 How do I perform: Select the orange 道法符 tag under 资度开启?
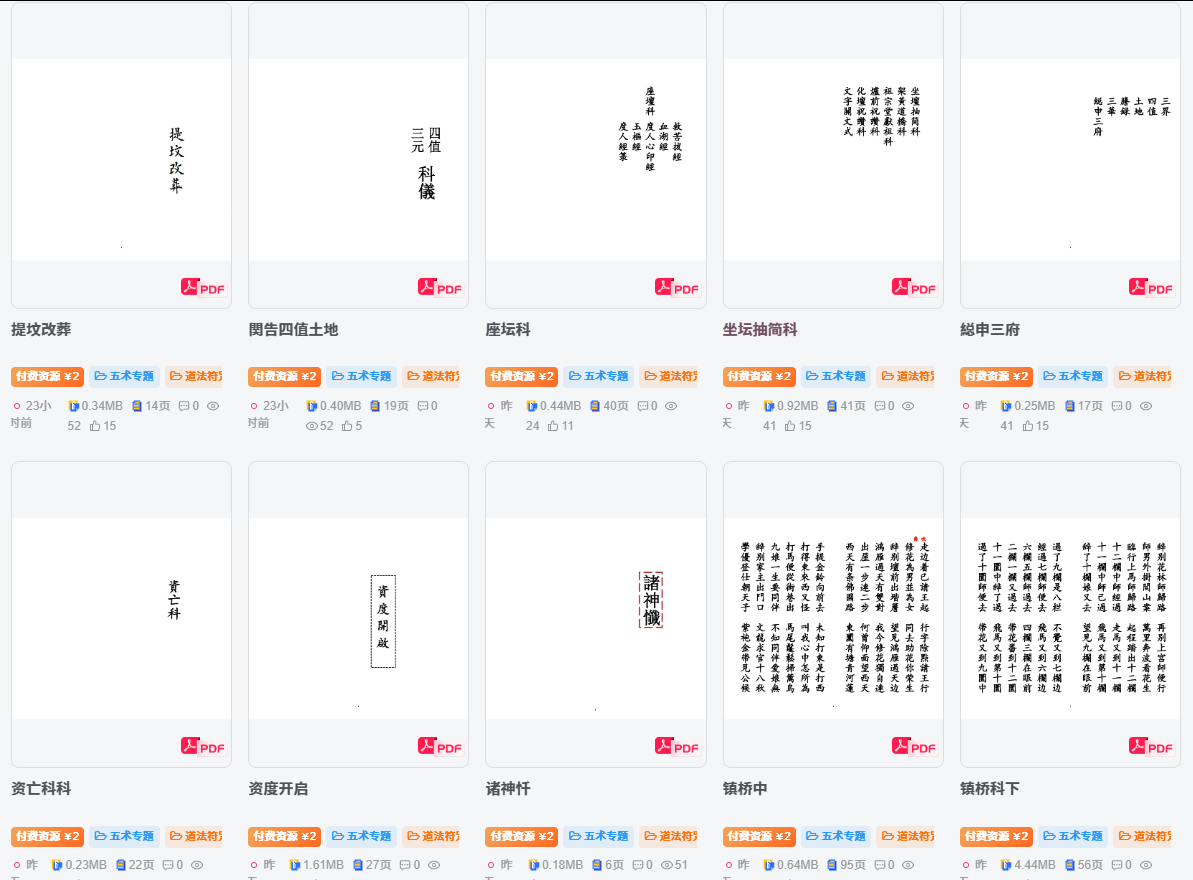tap(431, 836)
